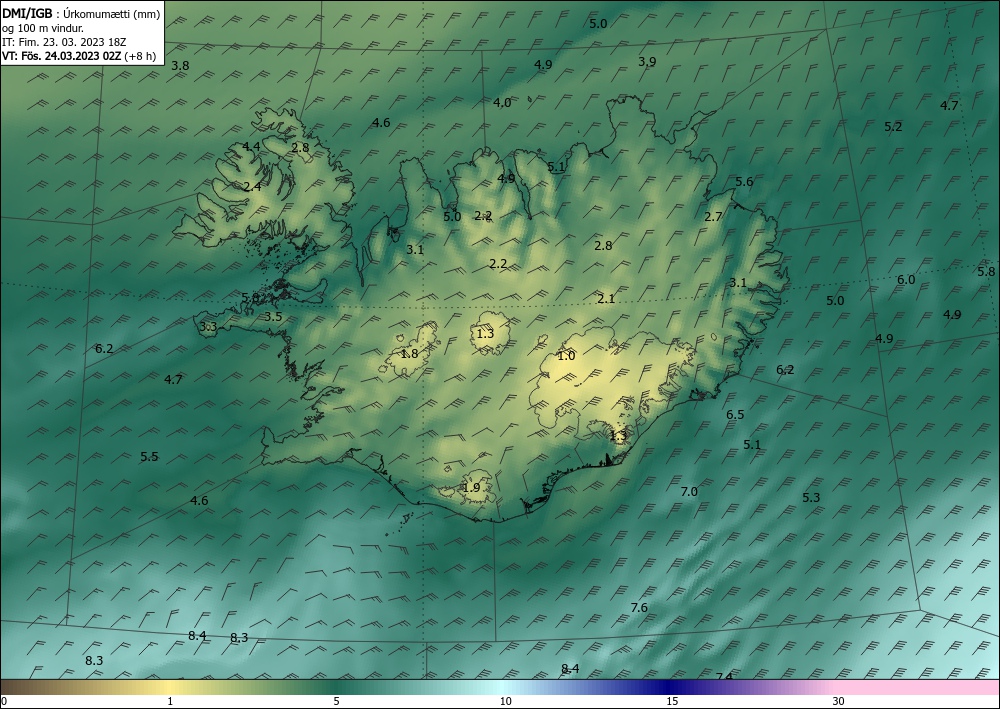Click the 2.8 value next to 4.4
Viewport: 1000px width, 709px height.
(x=300, y=148)
